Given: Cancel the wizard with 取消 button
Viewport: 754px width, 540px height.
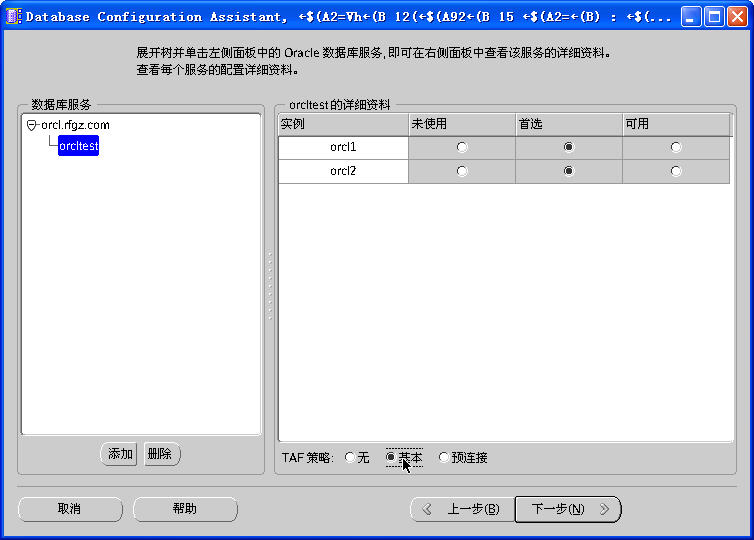Looking at the screenshot, I should click(x=70, y=509).
